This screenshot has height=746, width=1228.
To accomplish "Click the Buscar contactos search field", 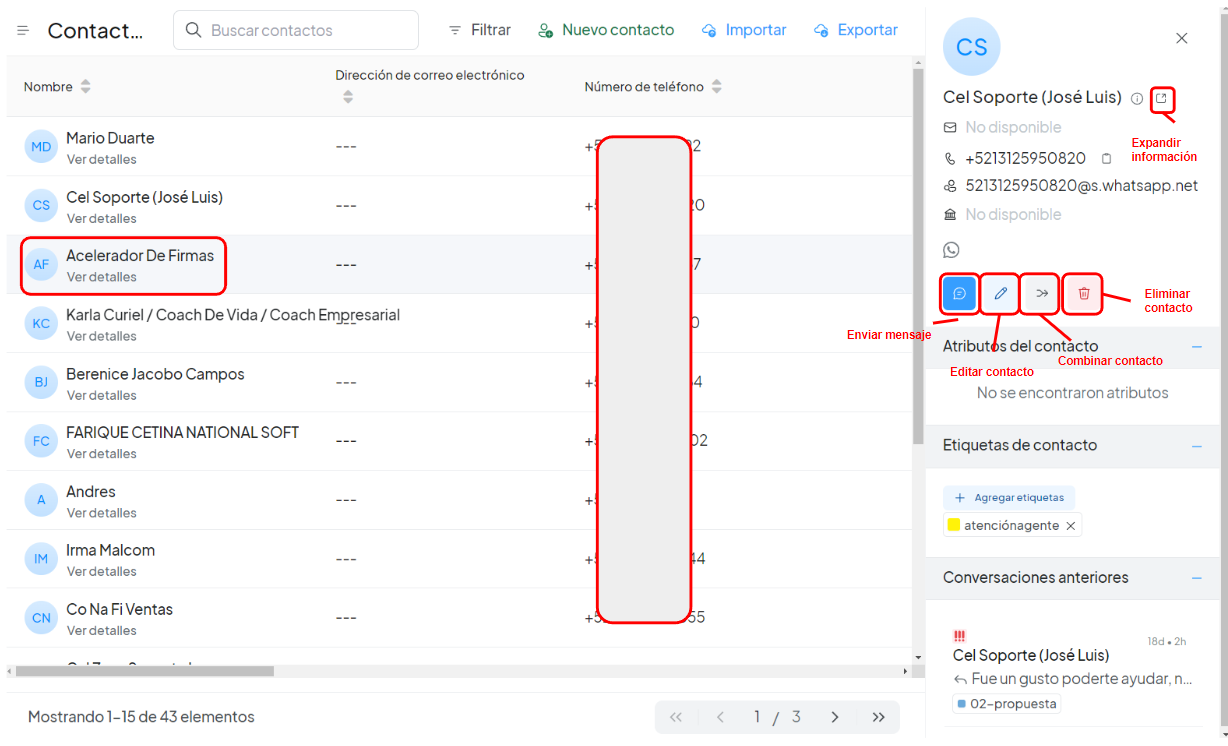I will pos(296,30).
